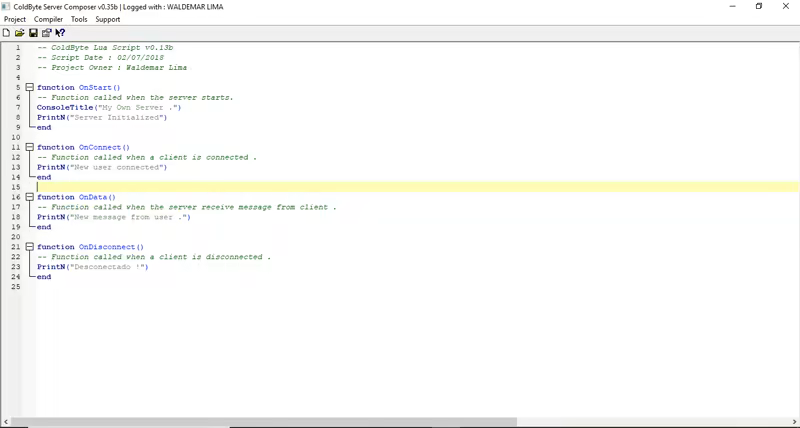Click line number 25 in the gutter
This screenshot has height=428, width=800.
16,287
